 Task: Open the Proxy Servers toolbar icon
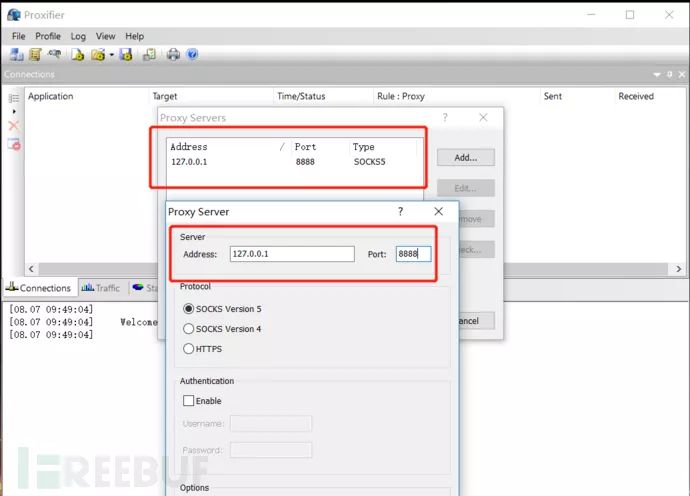(x=17, y=55)
